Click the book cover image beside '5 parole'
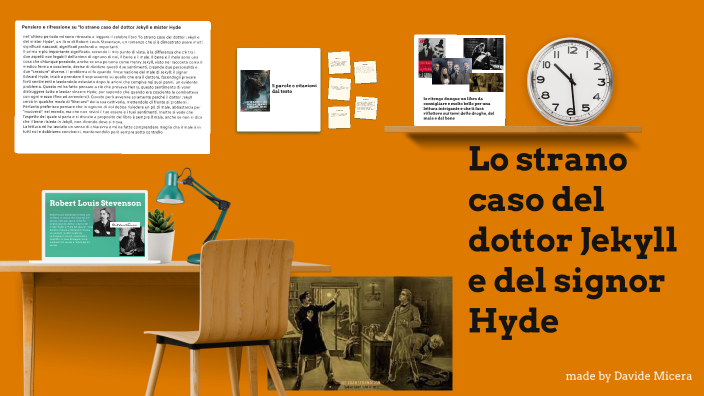 [255, 91]
